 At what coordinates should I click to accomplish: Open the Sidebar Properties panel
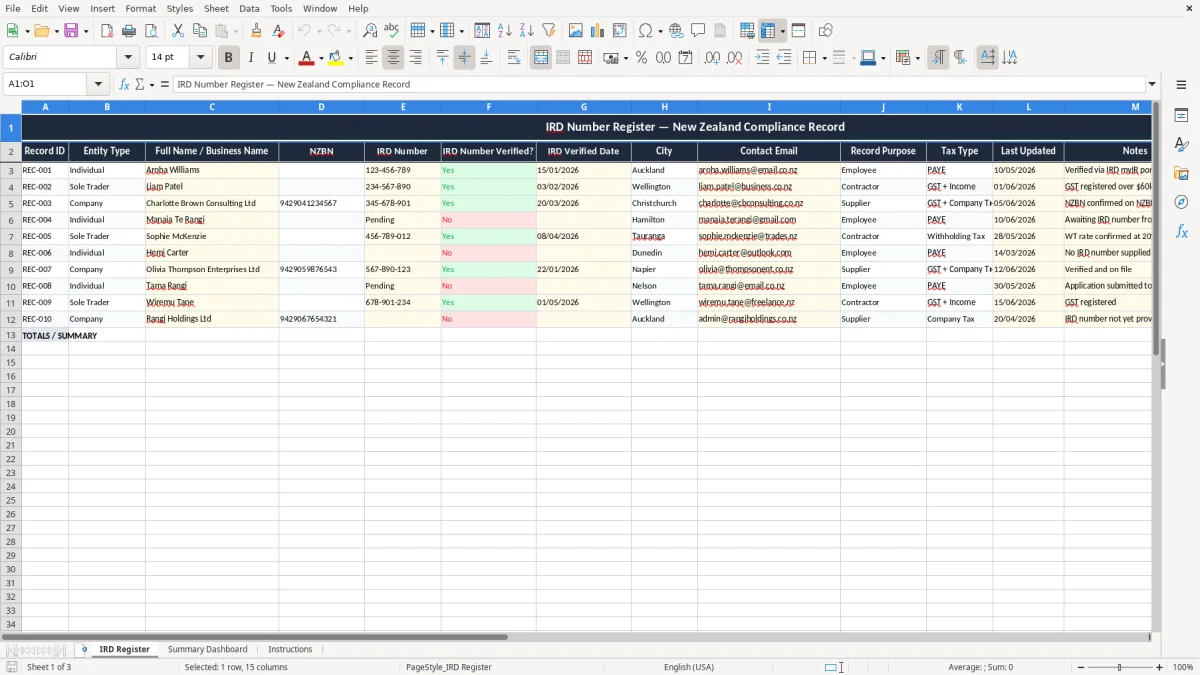pyautogui.click(x=1181, y=115)
